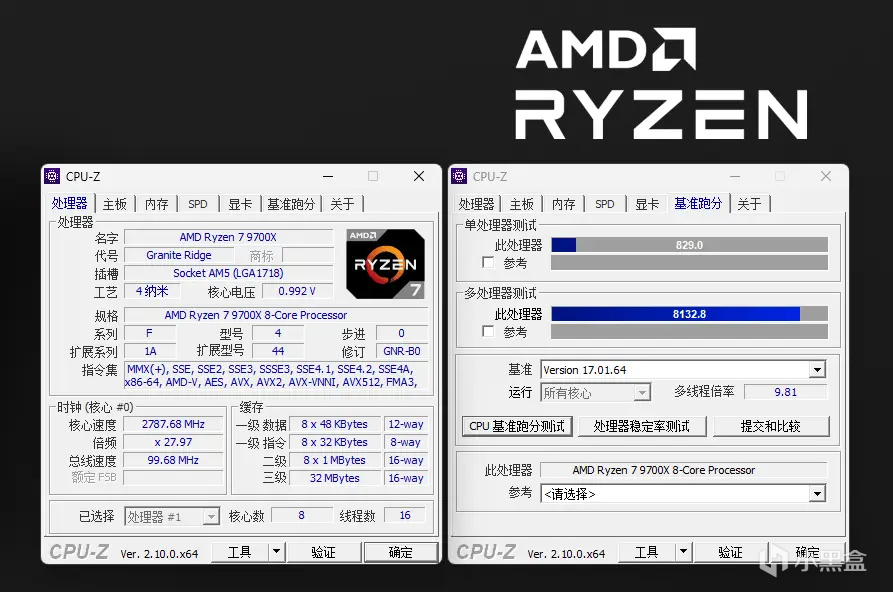Open the 参考 <请选择> dropdown
893x592 pixels.
817,493
